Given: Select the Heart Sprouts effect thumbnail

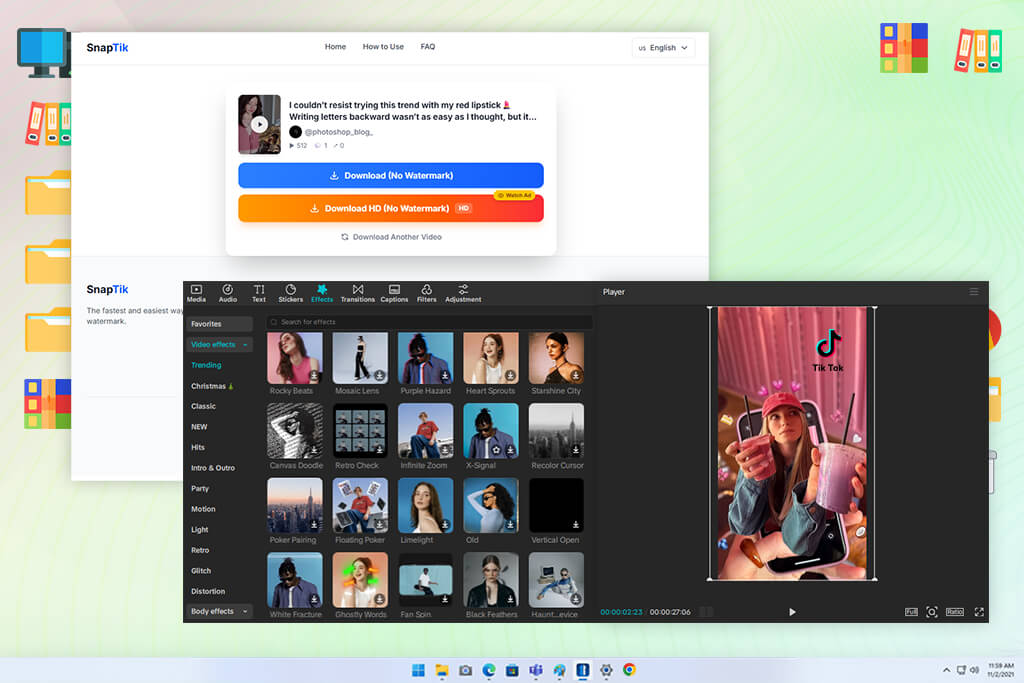Looking at the screenshot, I should [490, 358].
